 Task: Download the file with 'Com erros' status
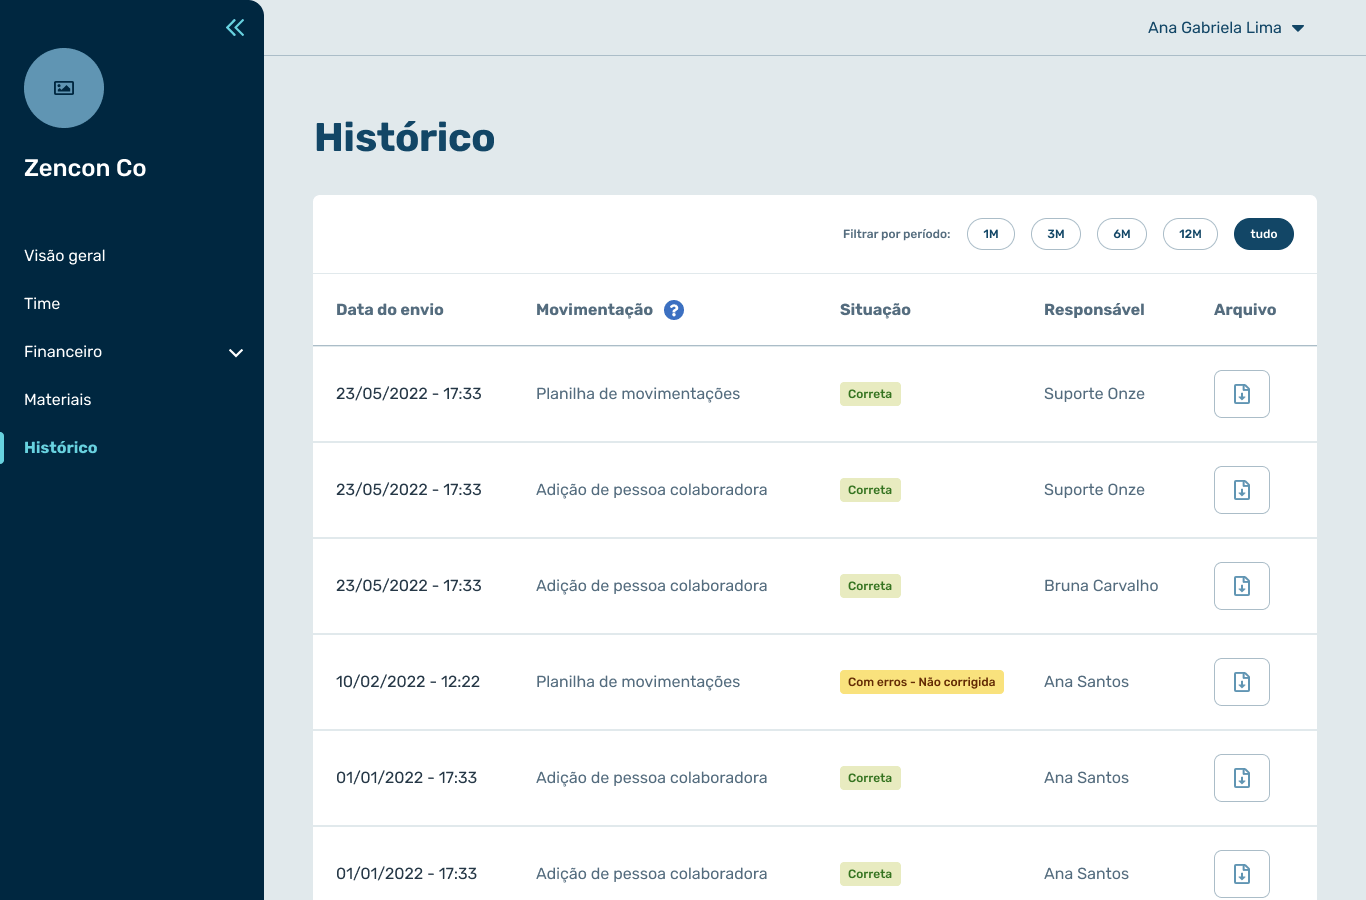point(1241,682)
